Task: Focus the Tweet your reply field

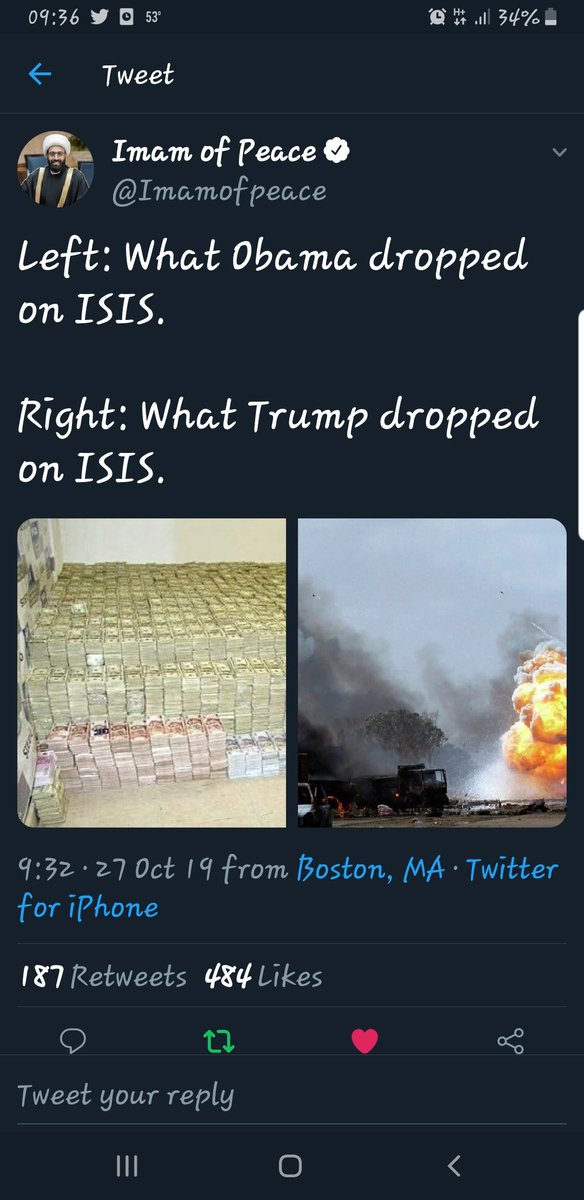Action: 292,1095
